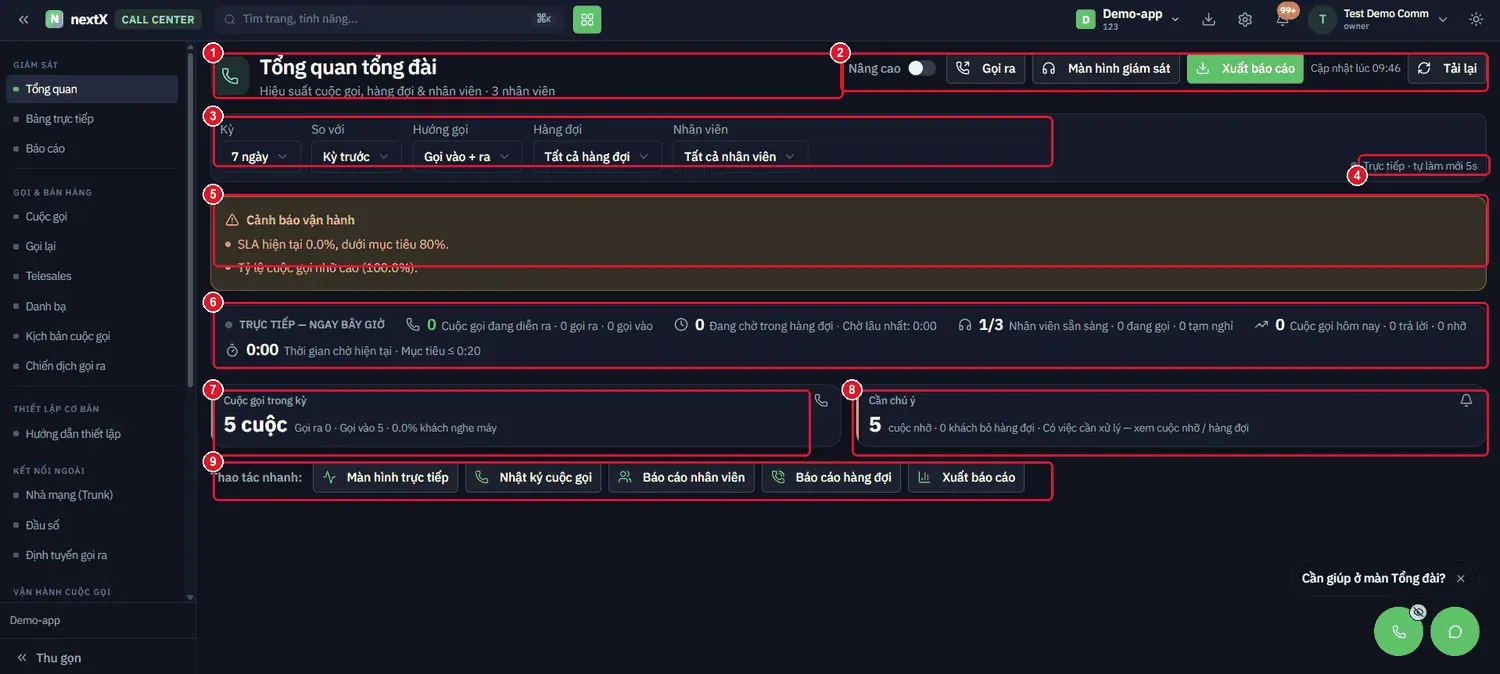Click the phone icon on 'Cuộc gọi trong kỳ' card
The width and height of the screenshot is (1500, 674).
point(821,400)
